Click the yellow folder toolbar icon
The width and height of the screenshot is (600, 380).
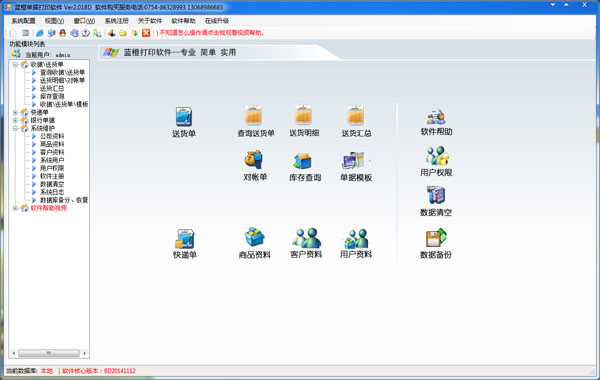tap(123, 33)
